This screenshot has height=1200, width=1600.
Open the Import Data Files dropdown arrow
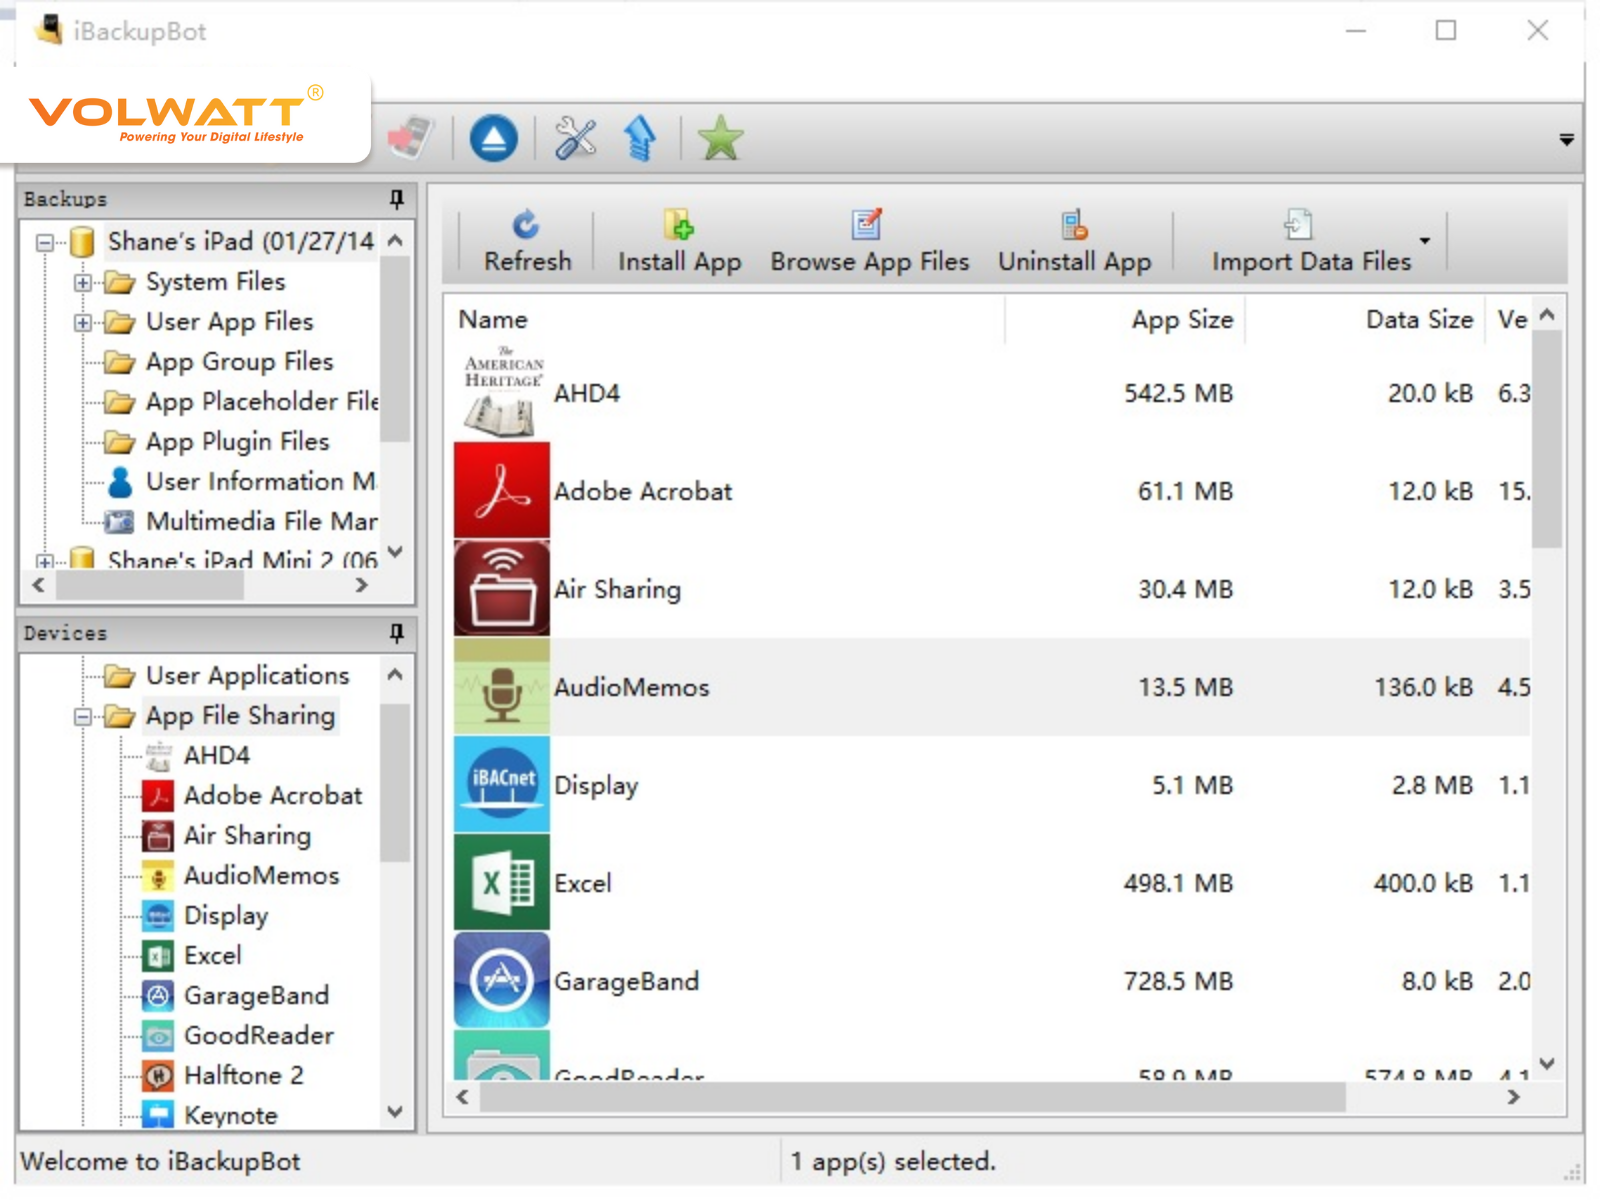pos(1425,241)
